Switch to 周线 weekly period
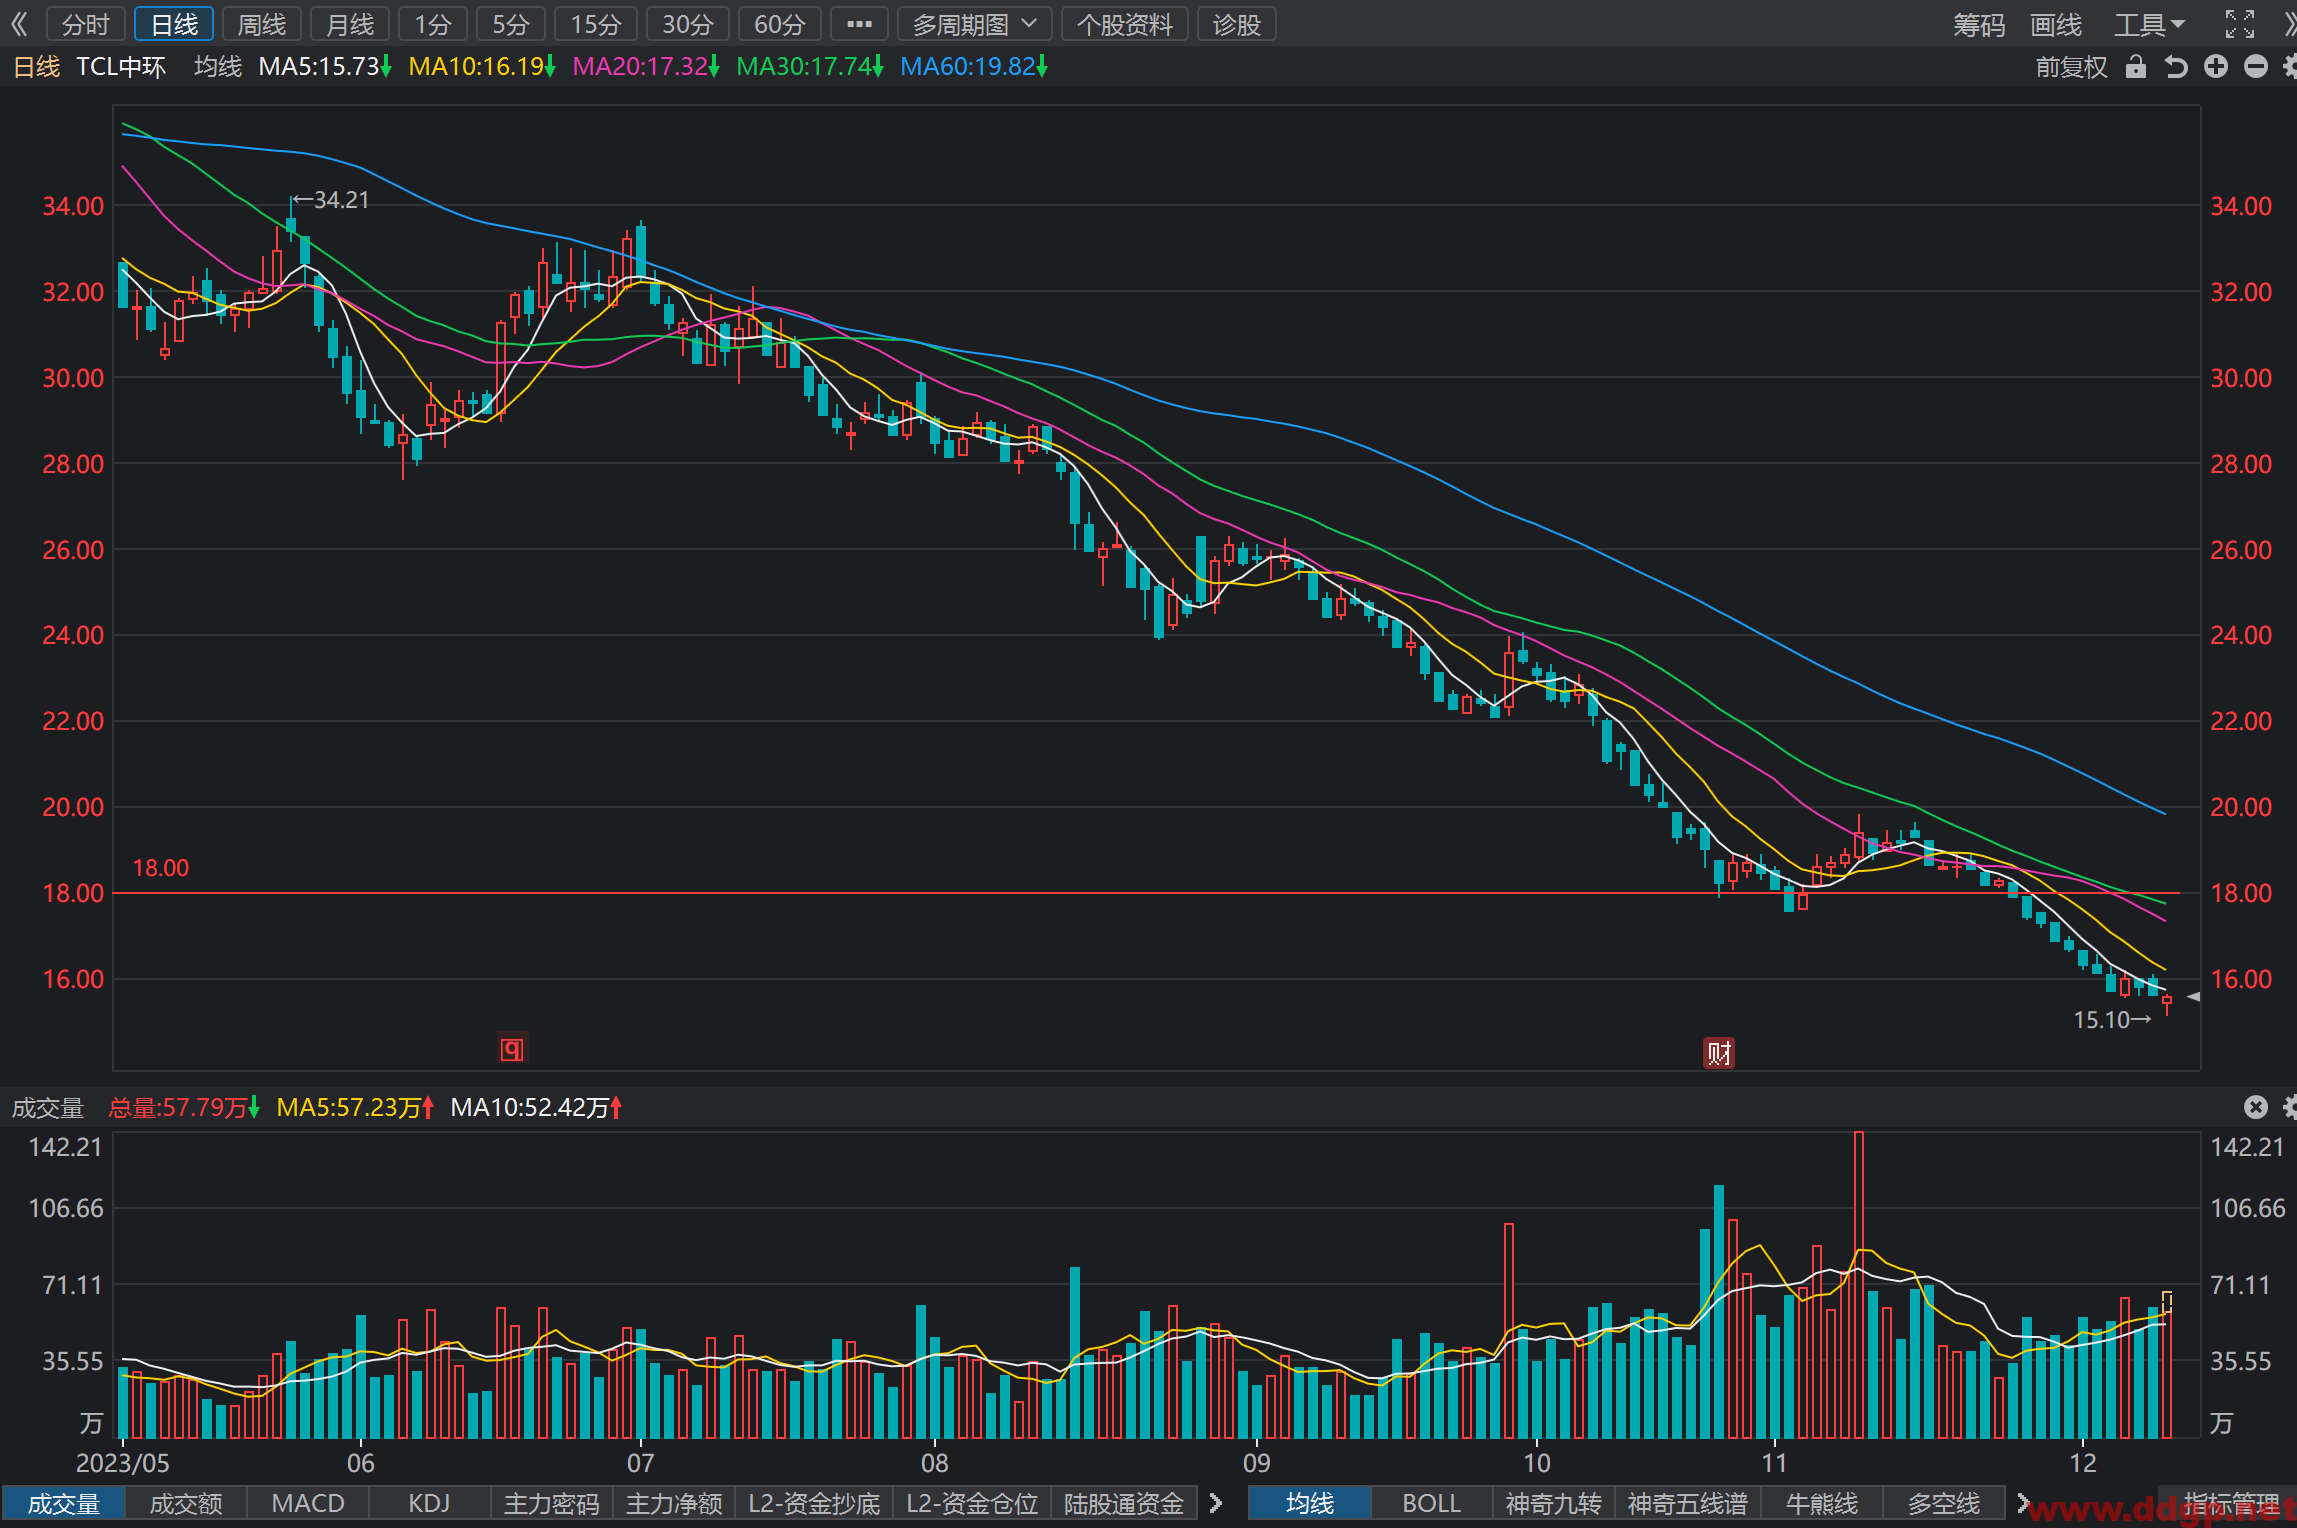Image resolution: width=2297 pixels, height=1528 pixels. pos(262,24)
